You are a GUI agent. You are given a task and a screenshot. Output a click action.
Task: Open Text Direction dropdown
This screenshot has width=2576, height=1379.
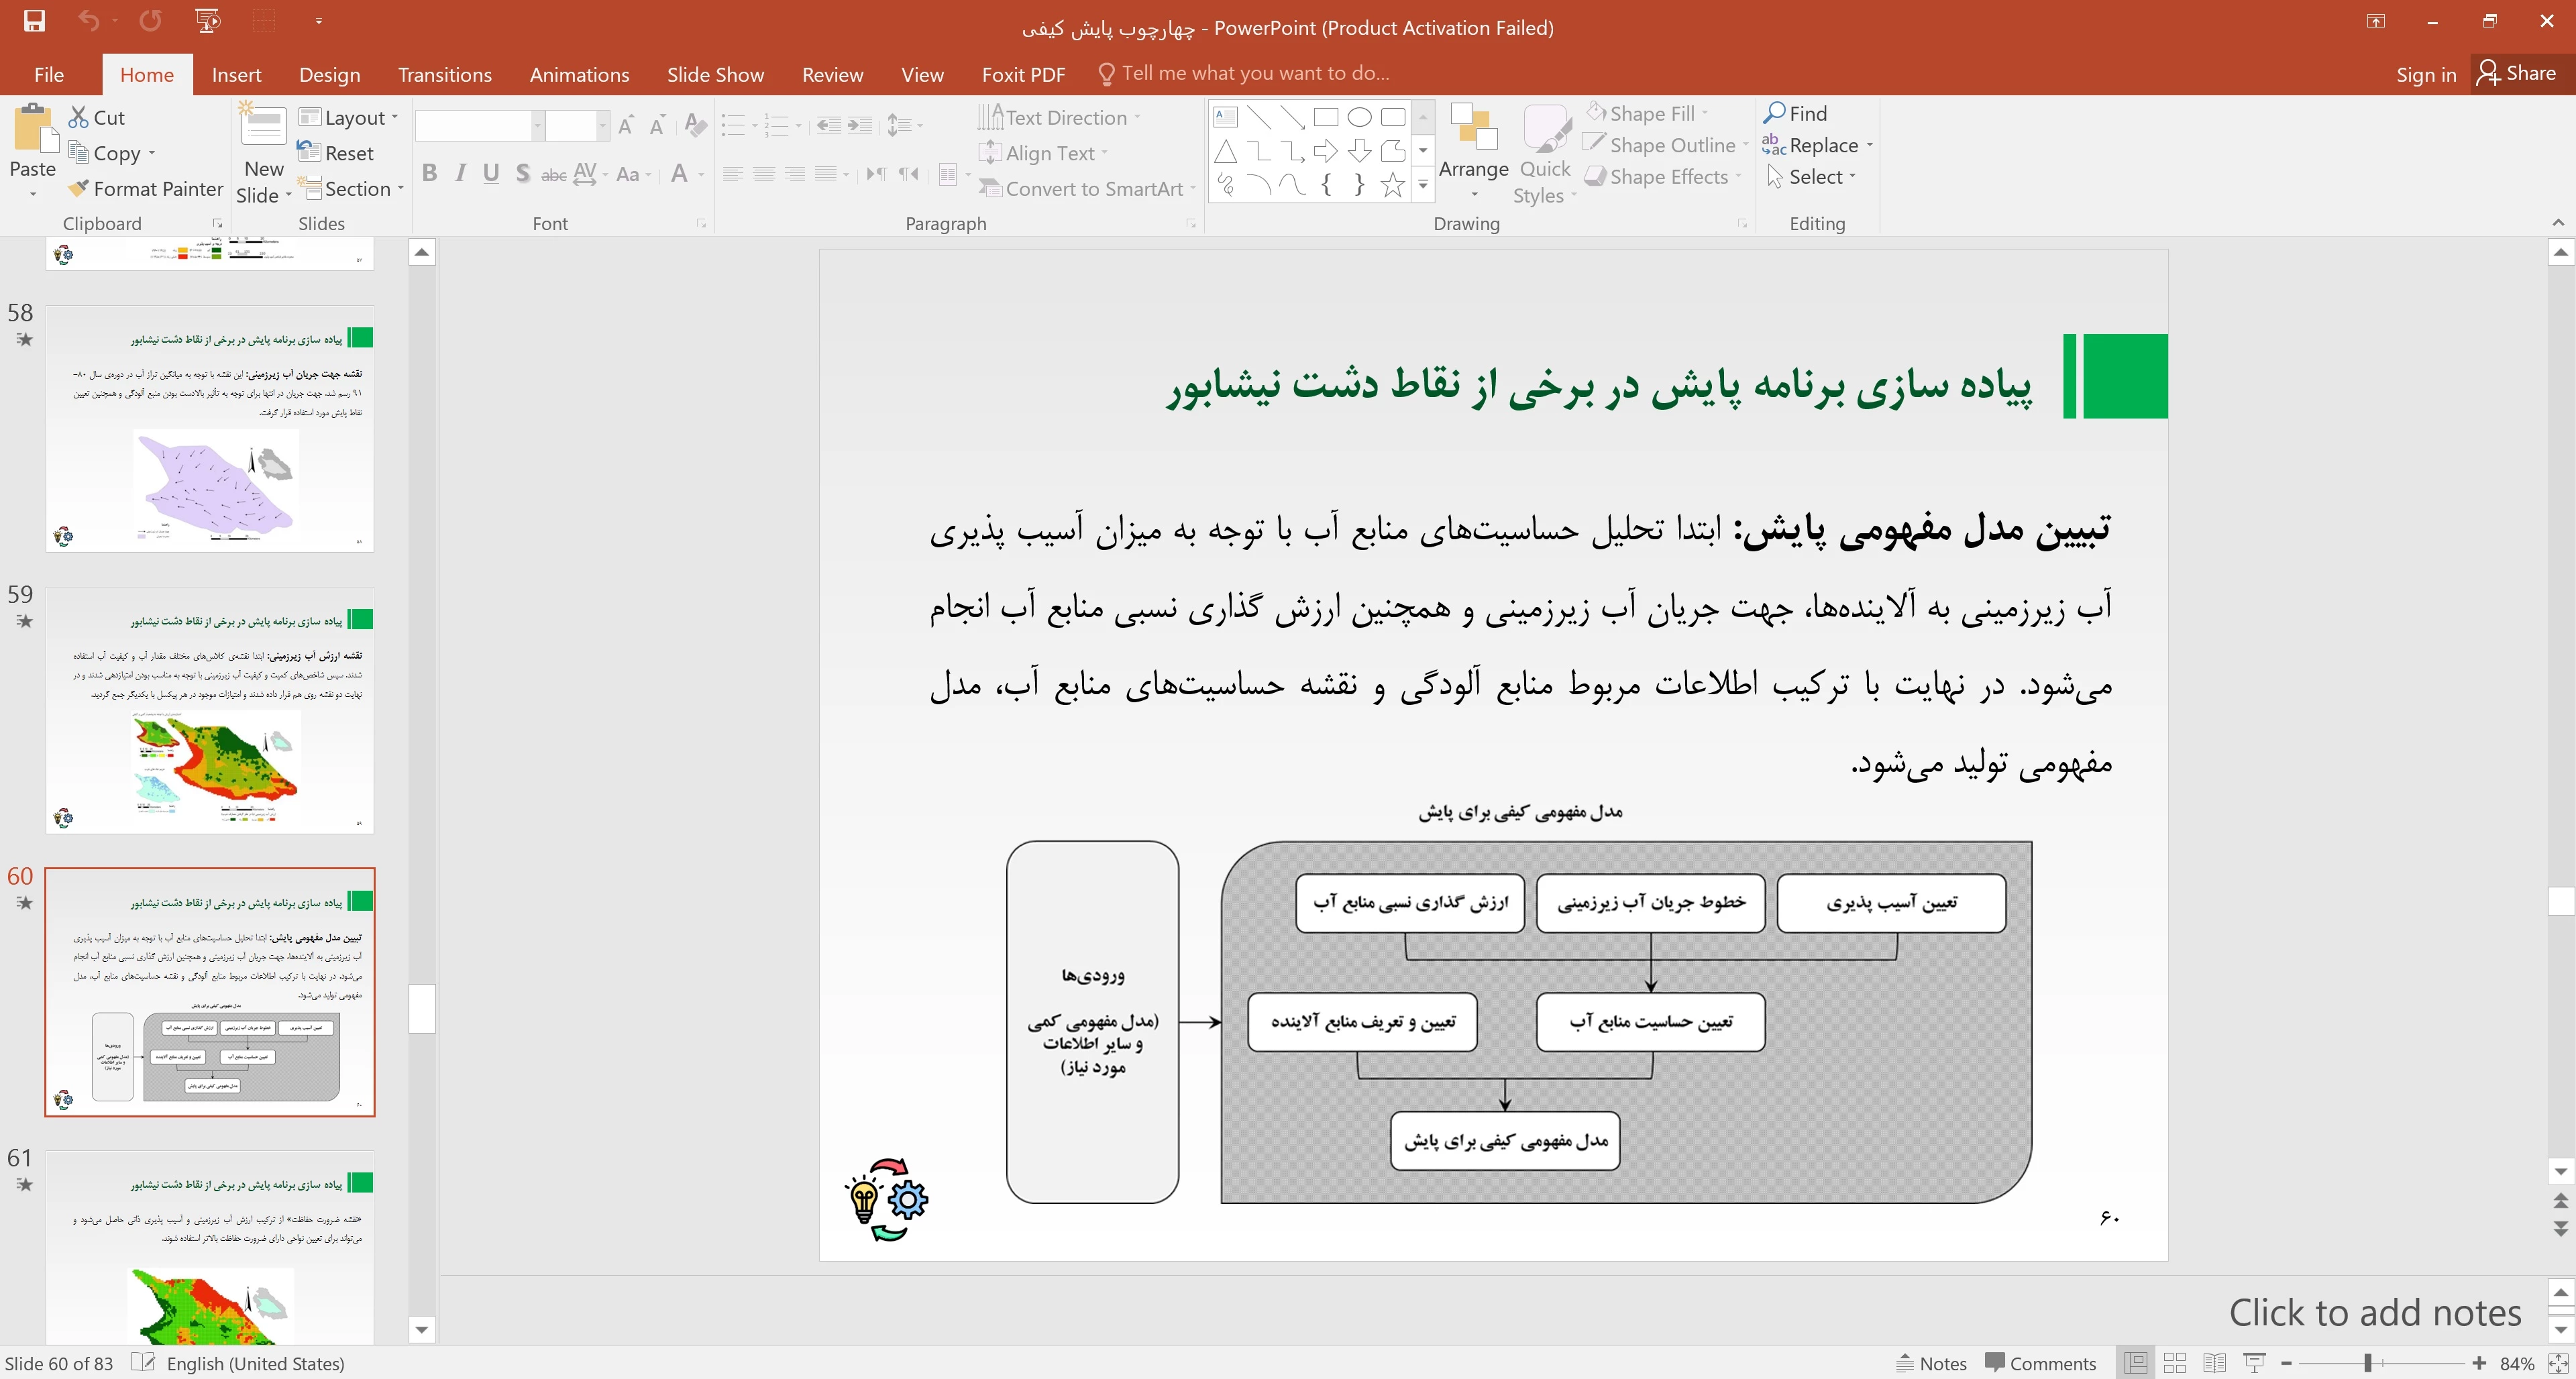tap(1060, 117)
